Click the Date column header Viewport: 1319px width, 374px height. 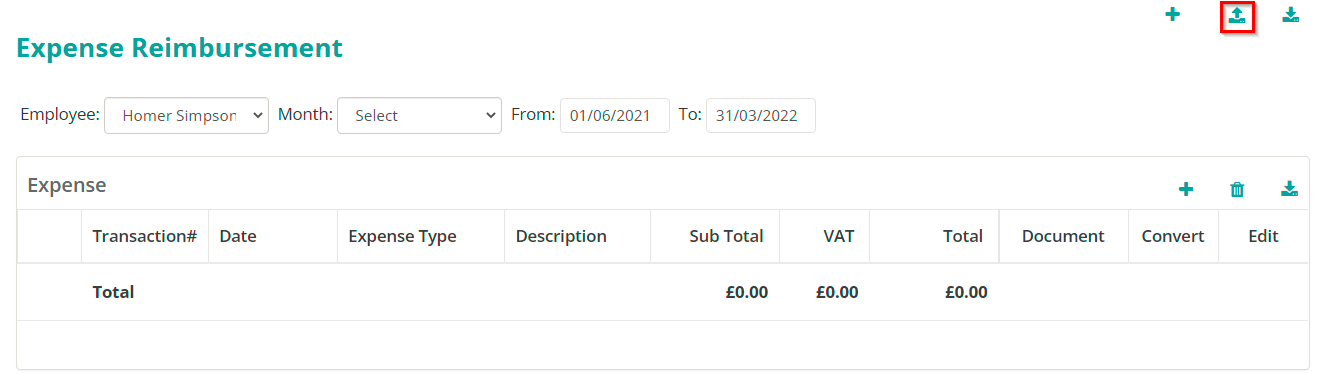(x=238, y=236)
